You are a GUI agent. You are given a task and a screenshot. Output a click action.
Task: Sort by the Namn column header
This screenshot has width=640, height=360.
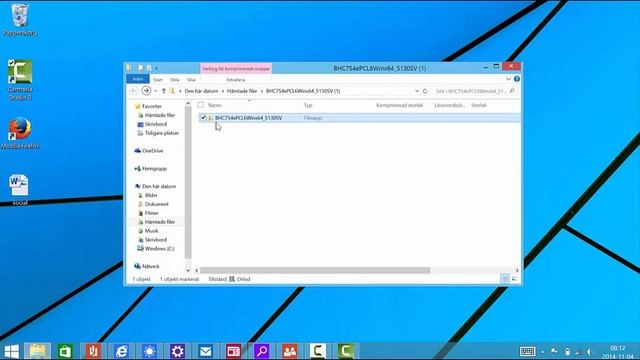click(x=215, y=105)
